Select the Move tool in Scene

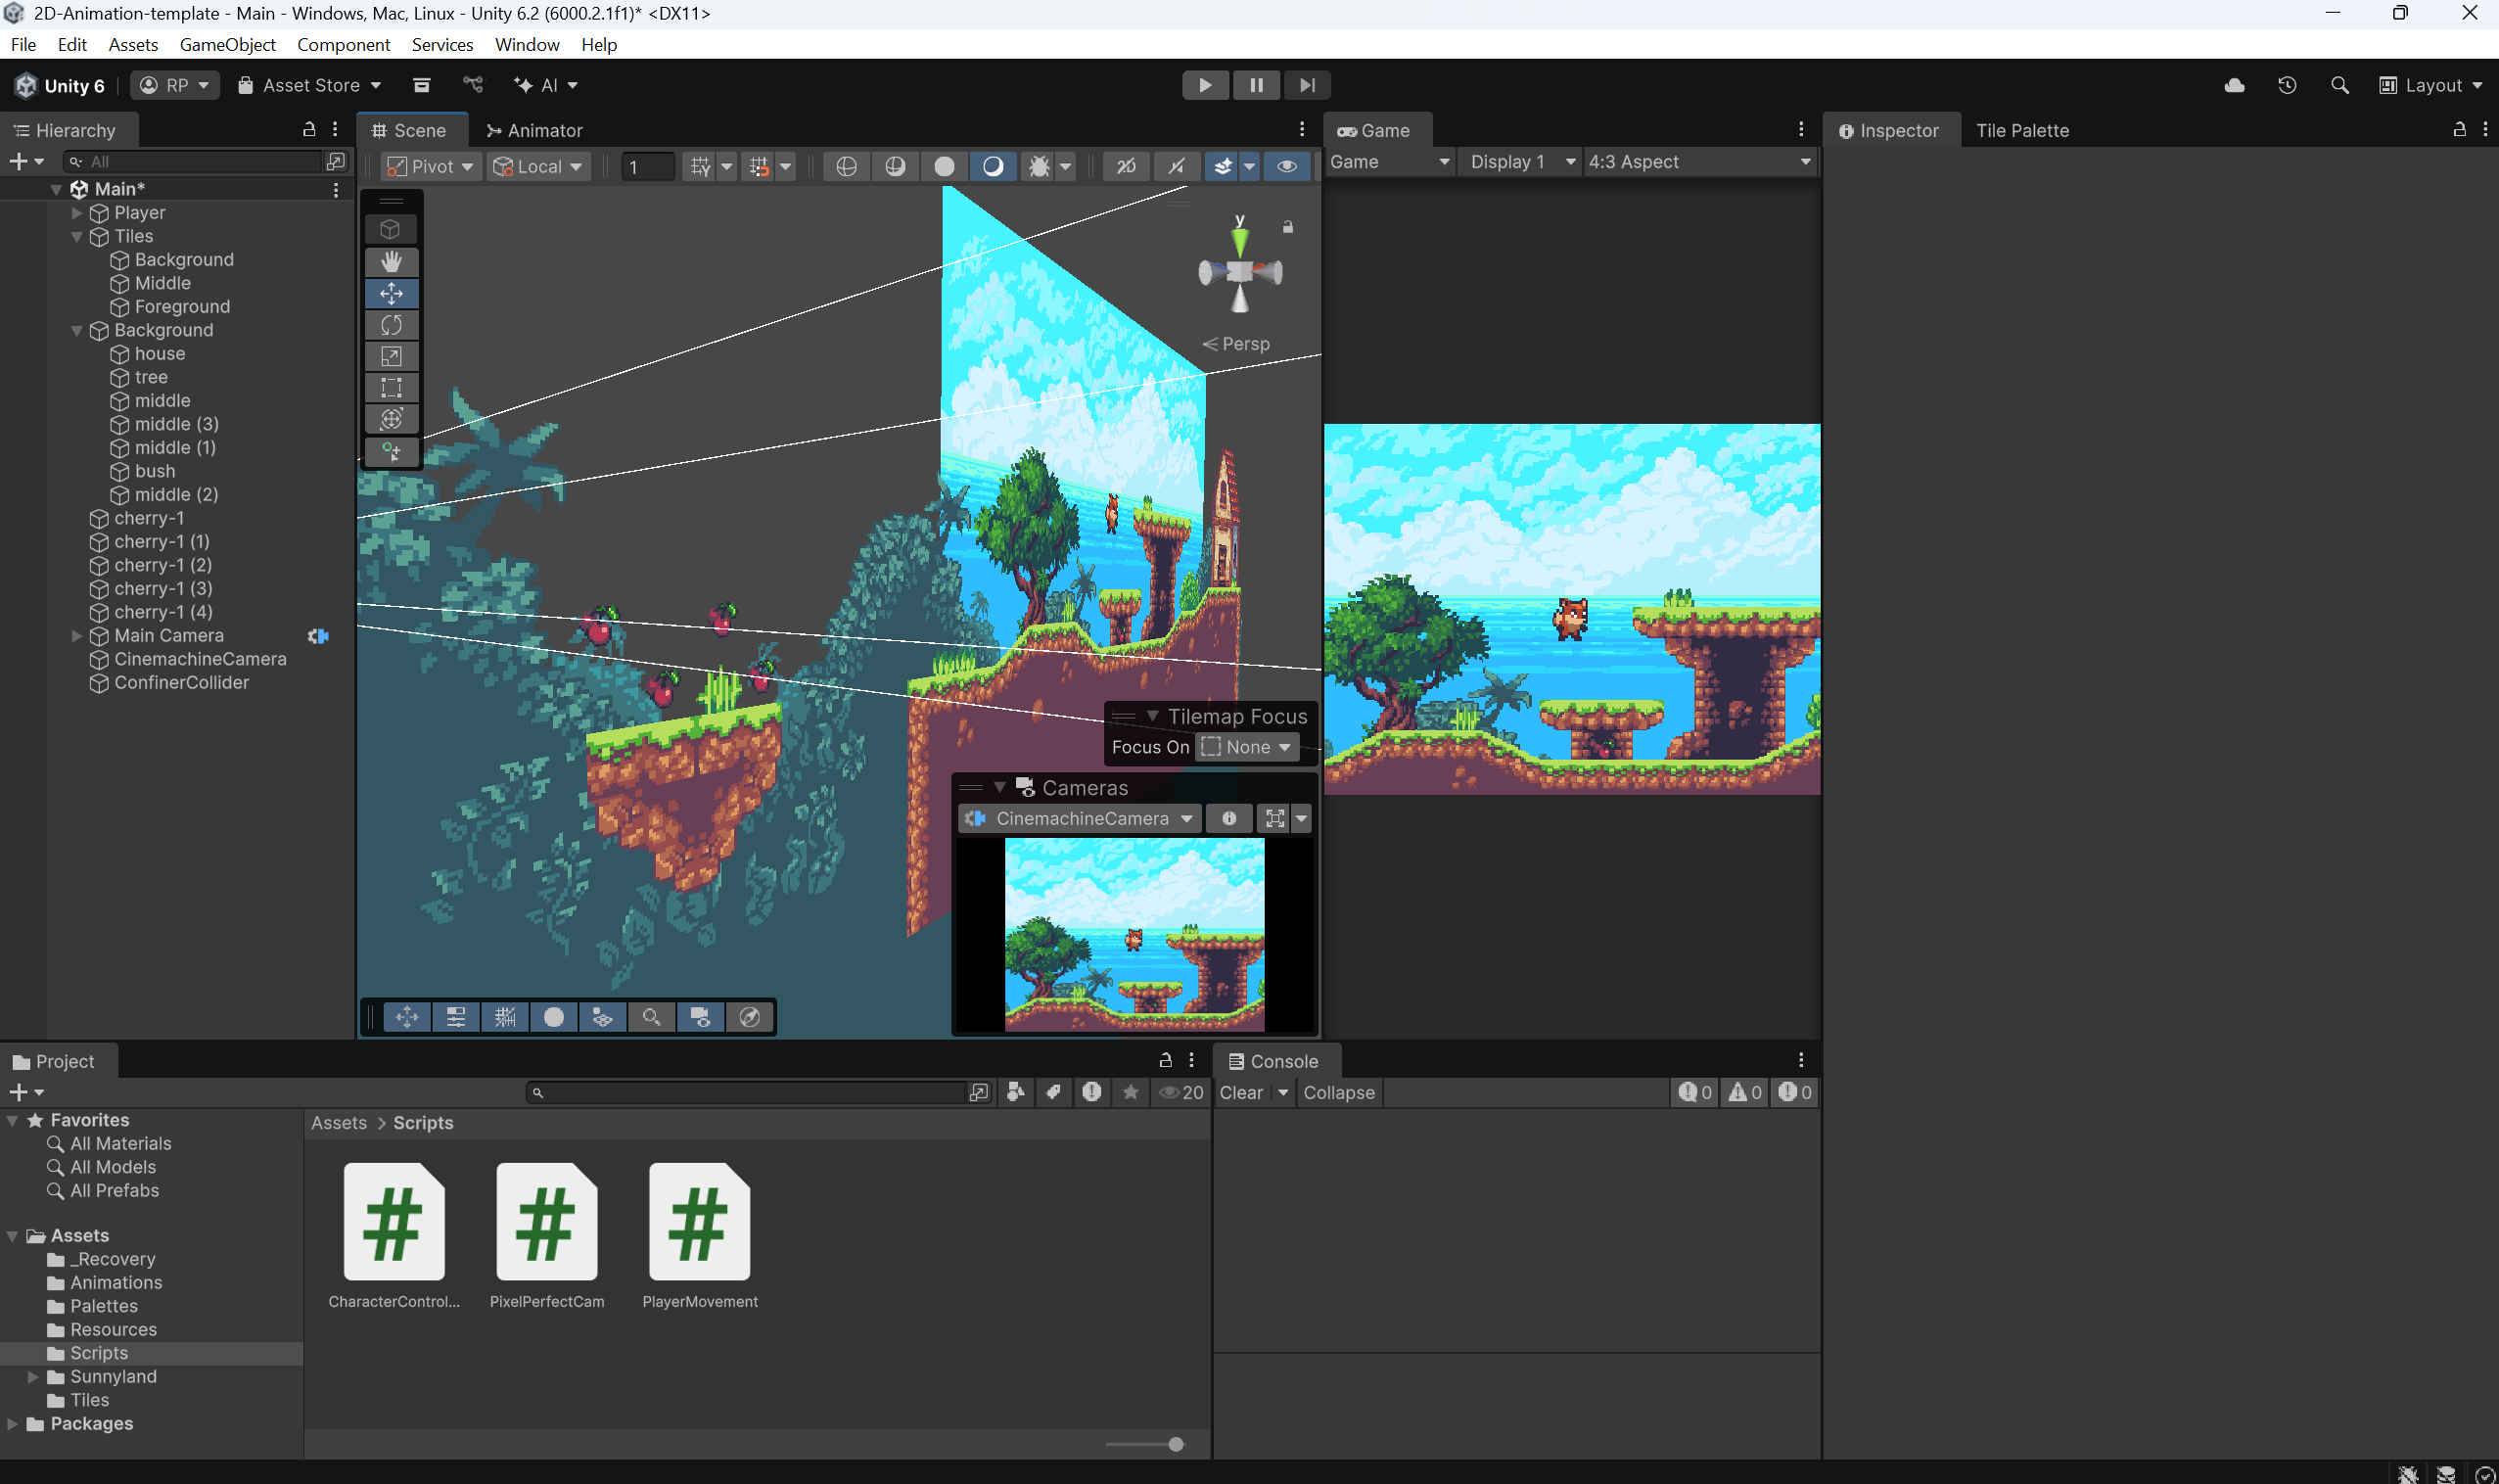[391, 293]
